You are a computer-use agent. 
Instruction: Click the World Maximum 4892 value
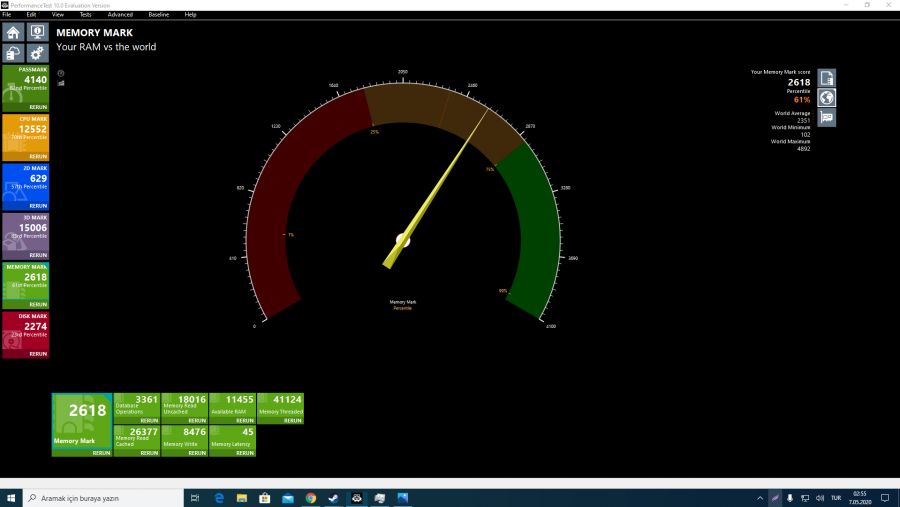click(803, 149)
